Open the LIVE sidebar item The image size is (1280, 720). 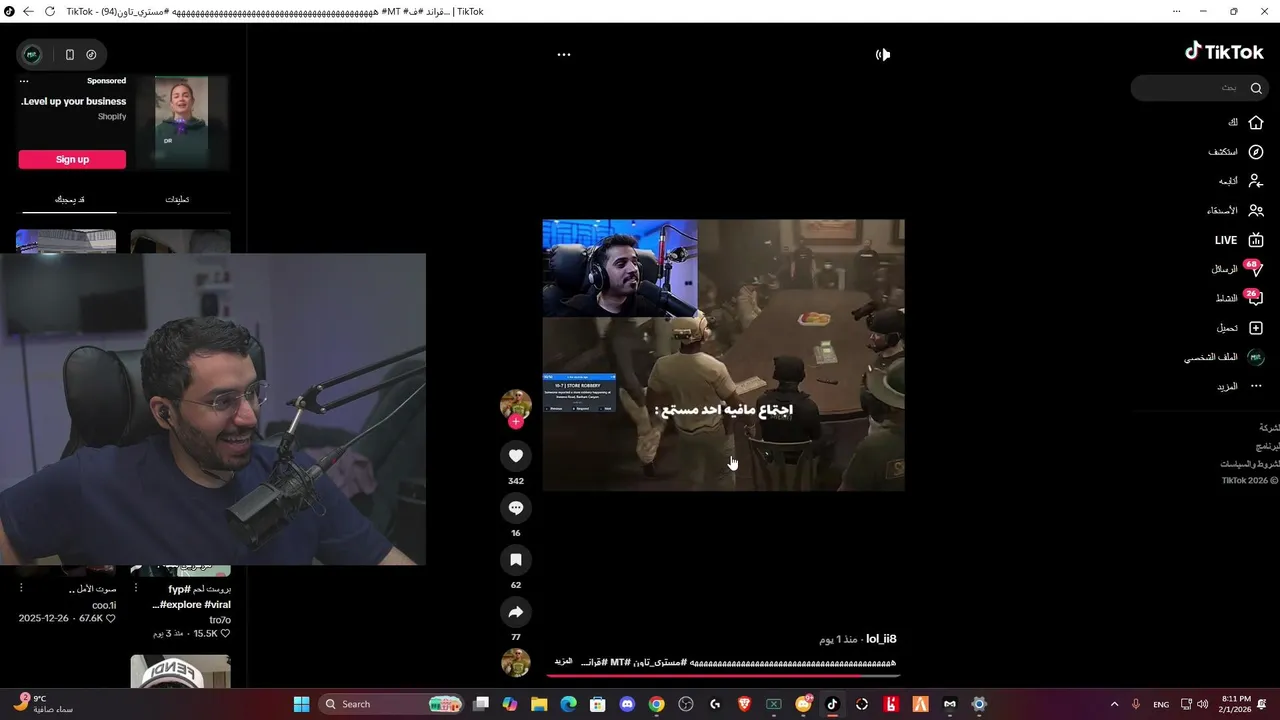1239,240
